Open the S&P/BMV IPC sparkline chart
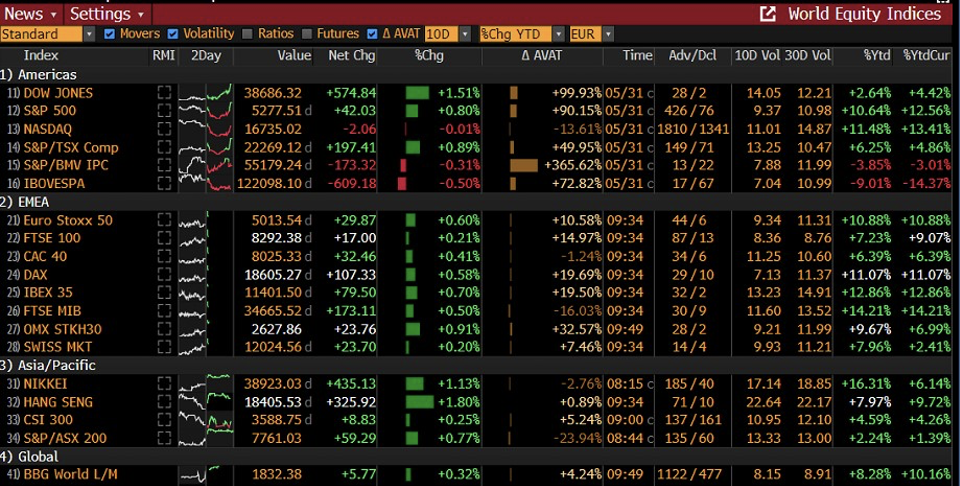Image resolution: width=960 pixels, height=486 pixels. (x=205, y=165)
